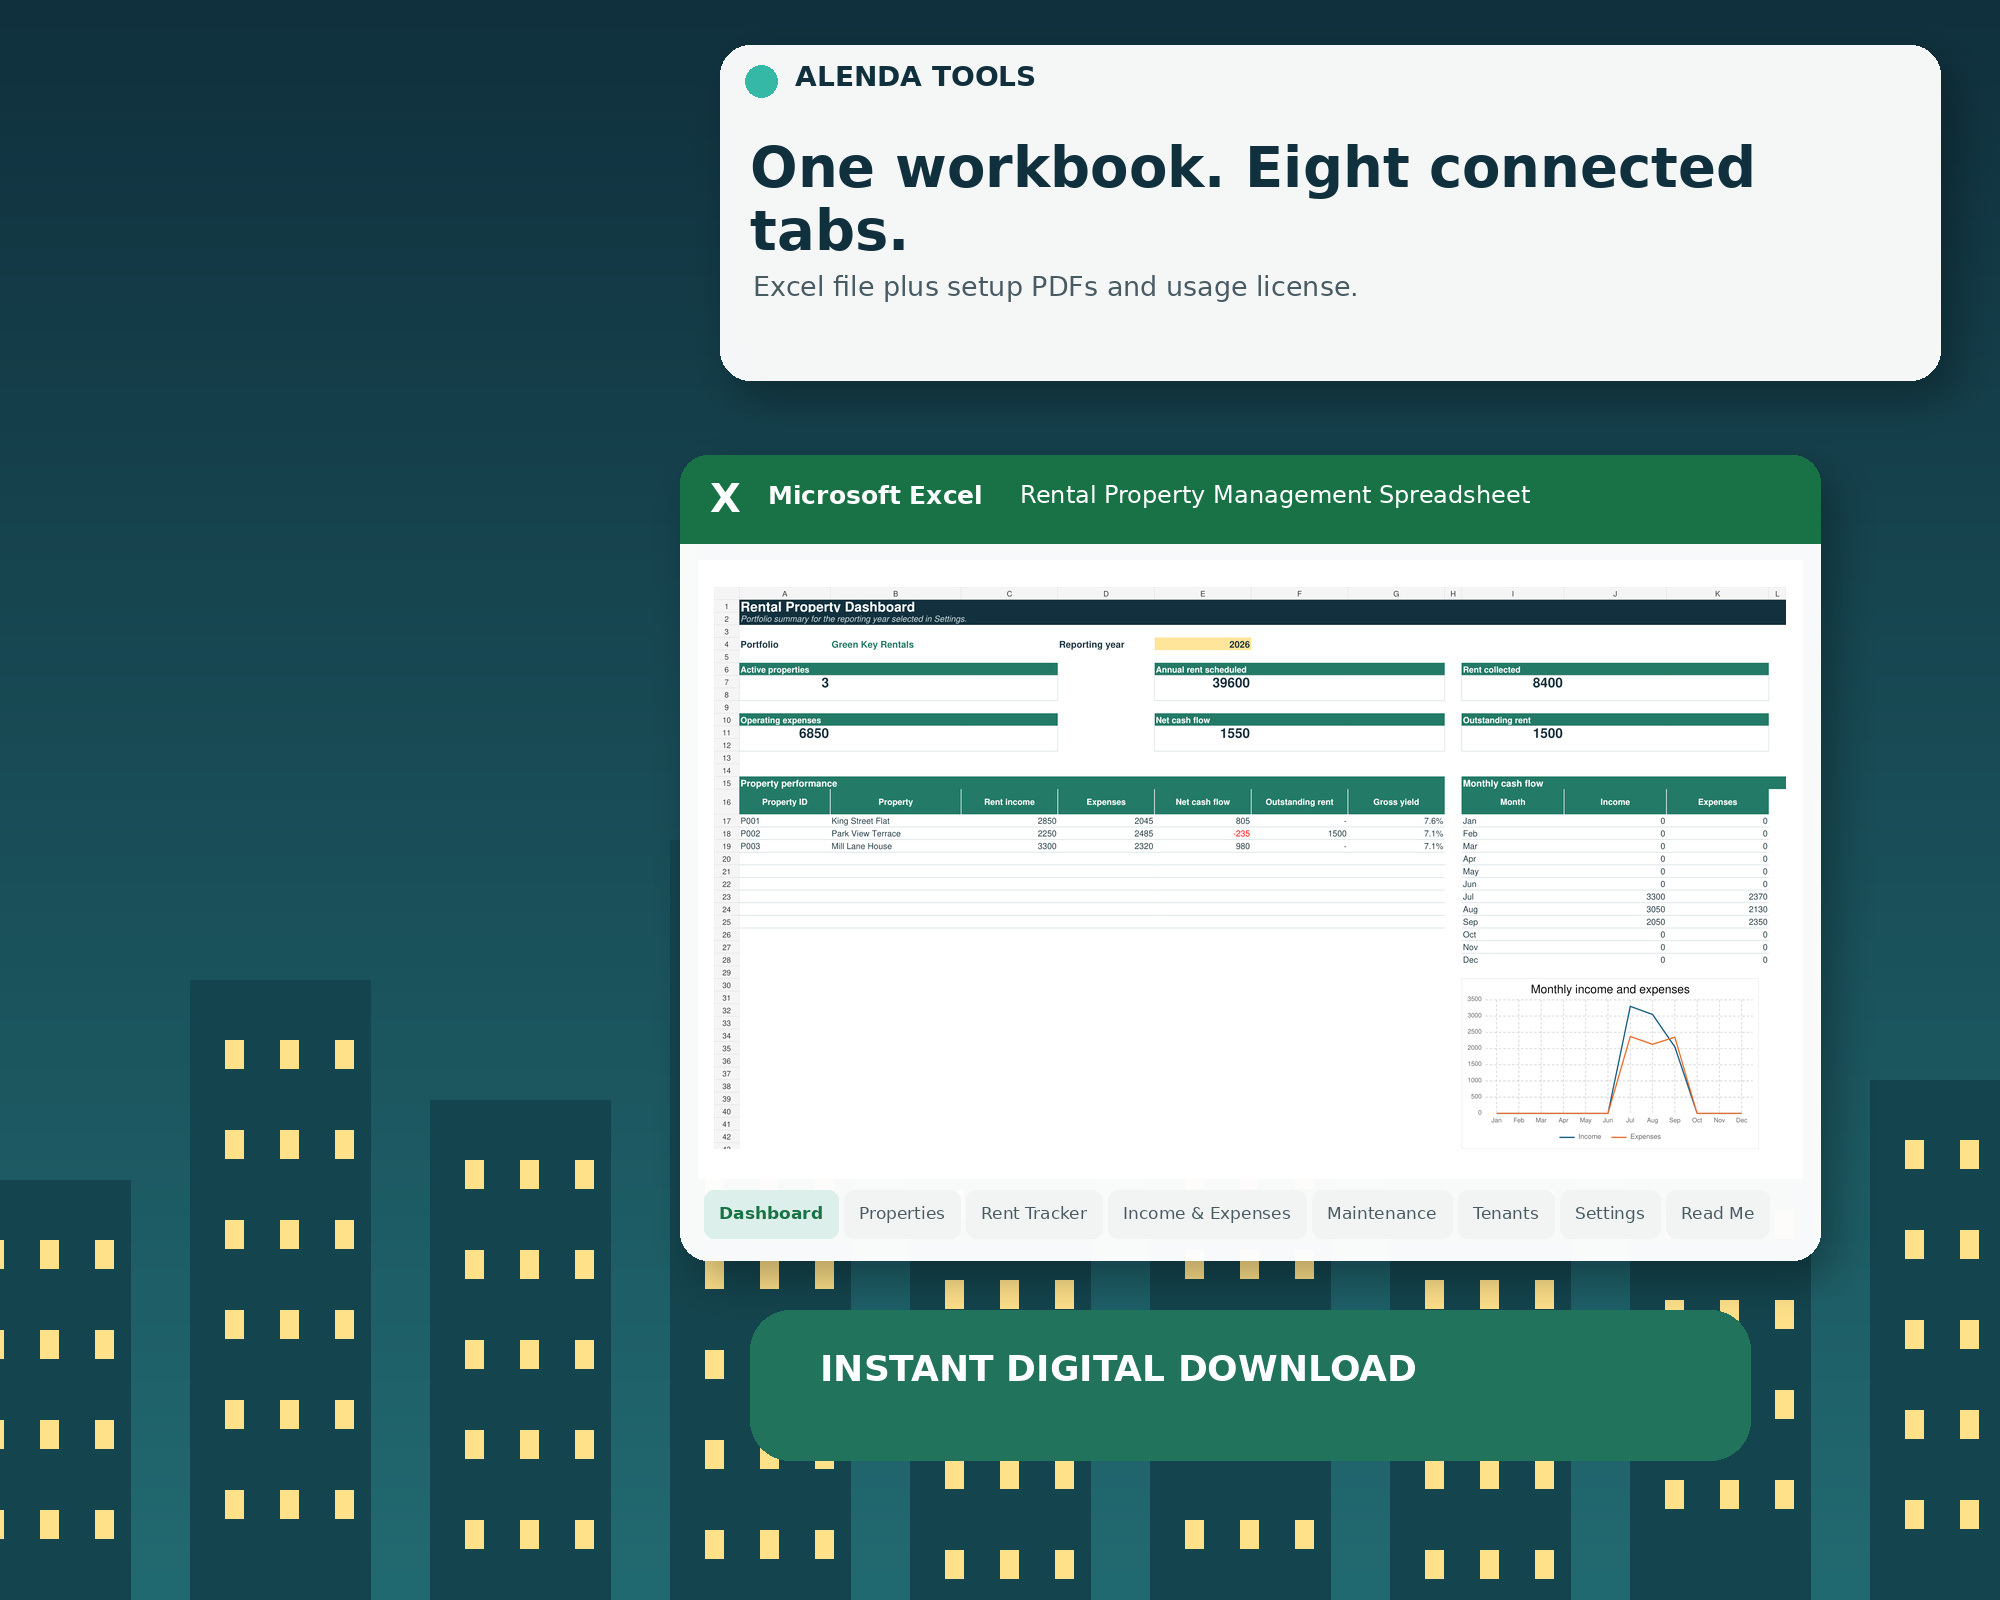Go to the Maintenance tab
The height and width of the screenshot is (1600, 2000).
(1382, 1214)
